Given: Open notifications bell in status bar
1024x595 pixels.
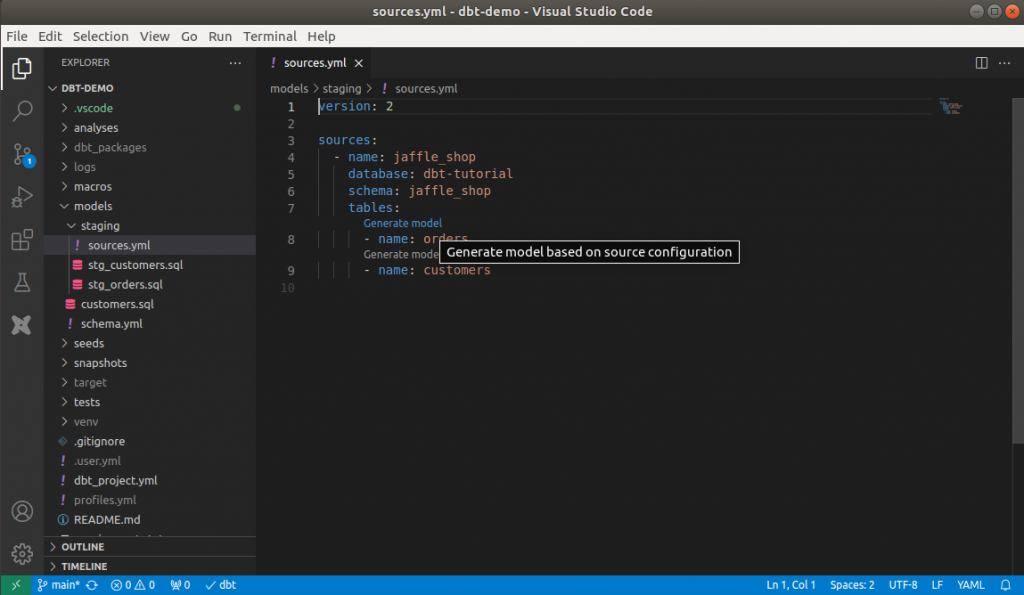Looking at the screenshot, I should 1005,585.
